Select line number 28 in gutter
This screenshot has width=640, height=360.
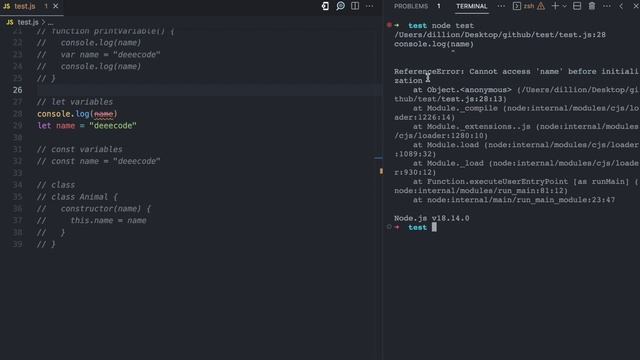pyautogui.click(x=18, y=114)
